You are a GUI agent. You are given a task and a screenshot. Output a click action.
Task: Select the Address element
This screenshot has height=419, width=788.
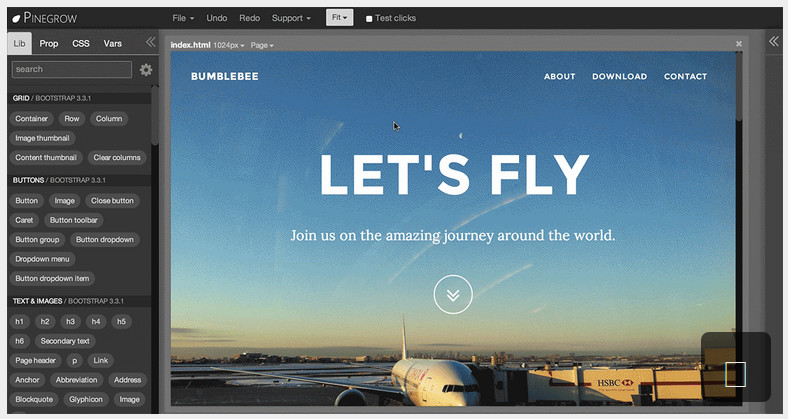click(x=127, y=380)
